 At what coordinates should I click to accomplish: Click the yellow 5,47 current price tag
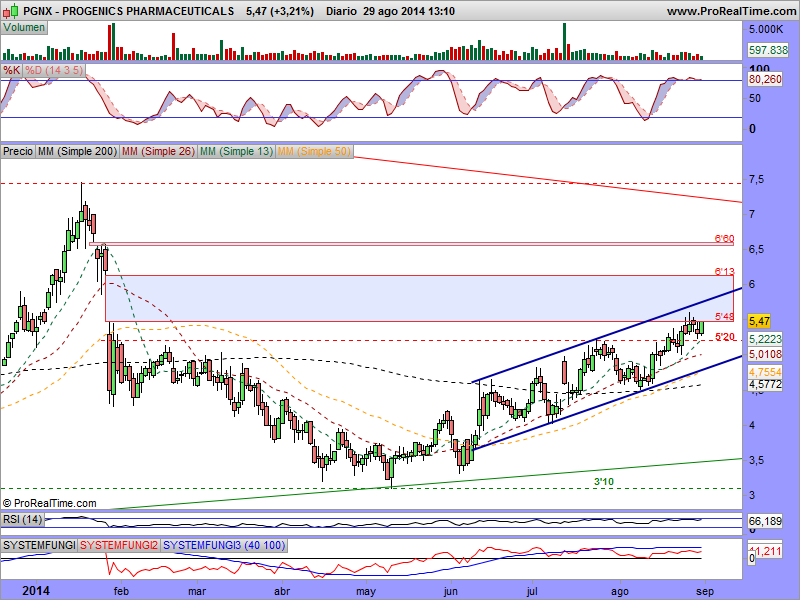[759, 321]
